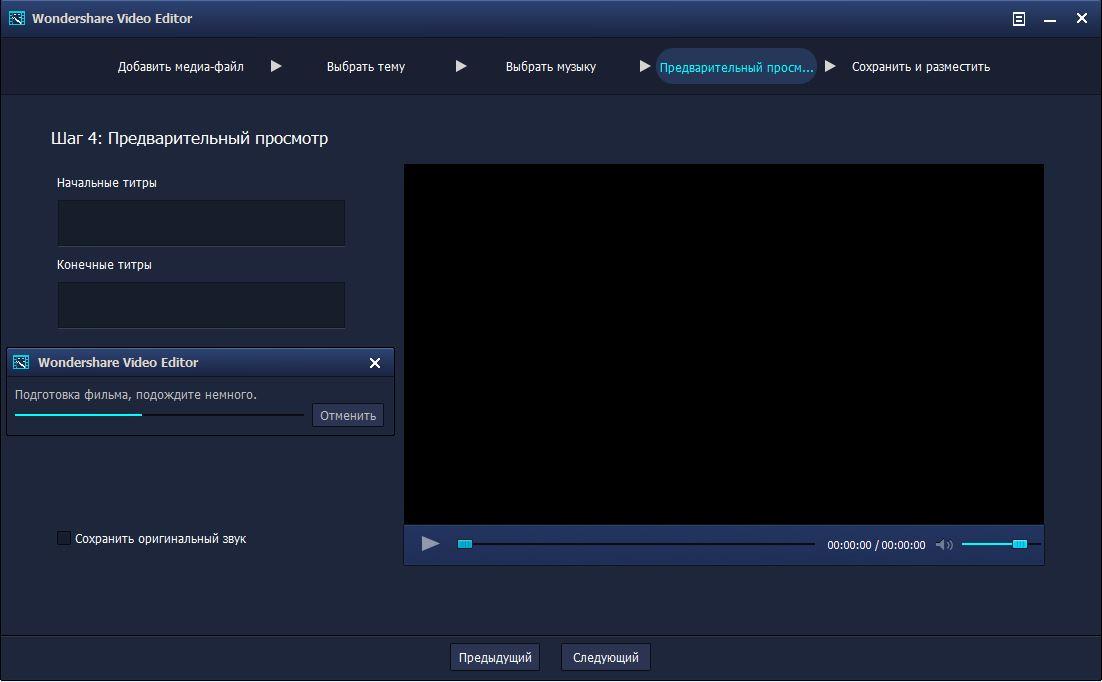The image size is (1102, 682).
Task: Click the "Предыдущий" button
Action: point(495,657)
